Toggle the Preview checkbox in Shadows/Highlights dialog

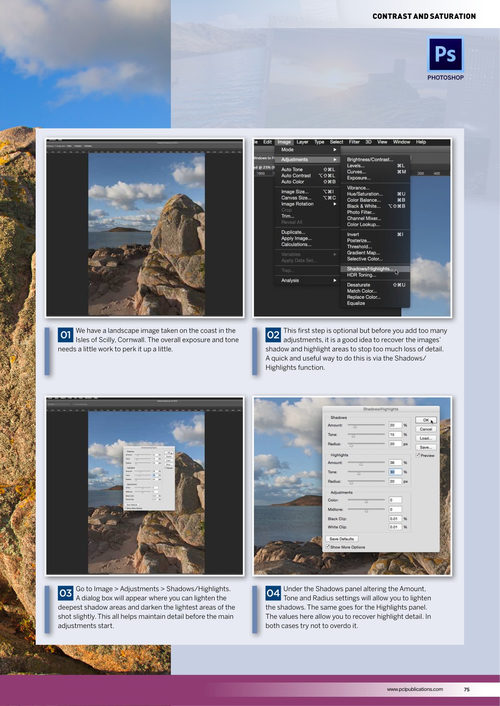418,456
